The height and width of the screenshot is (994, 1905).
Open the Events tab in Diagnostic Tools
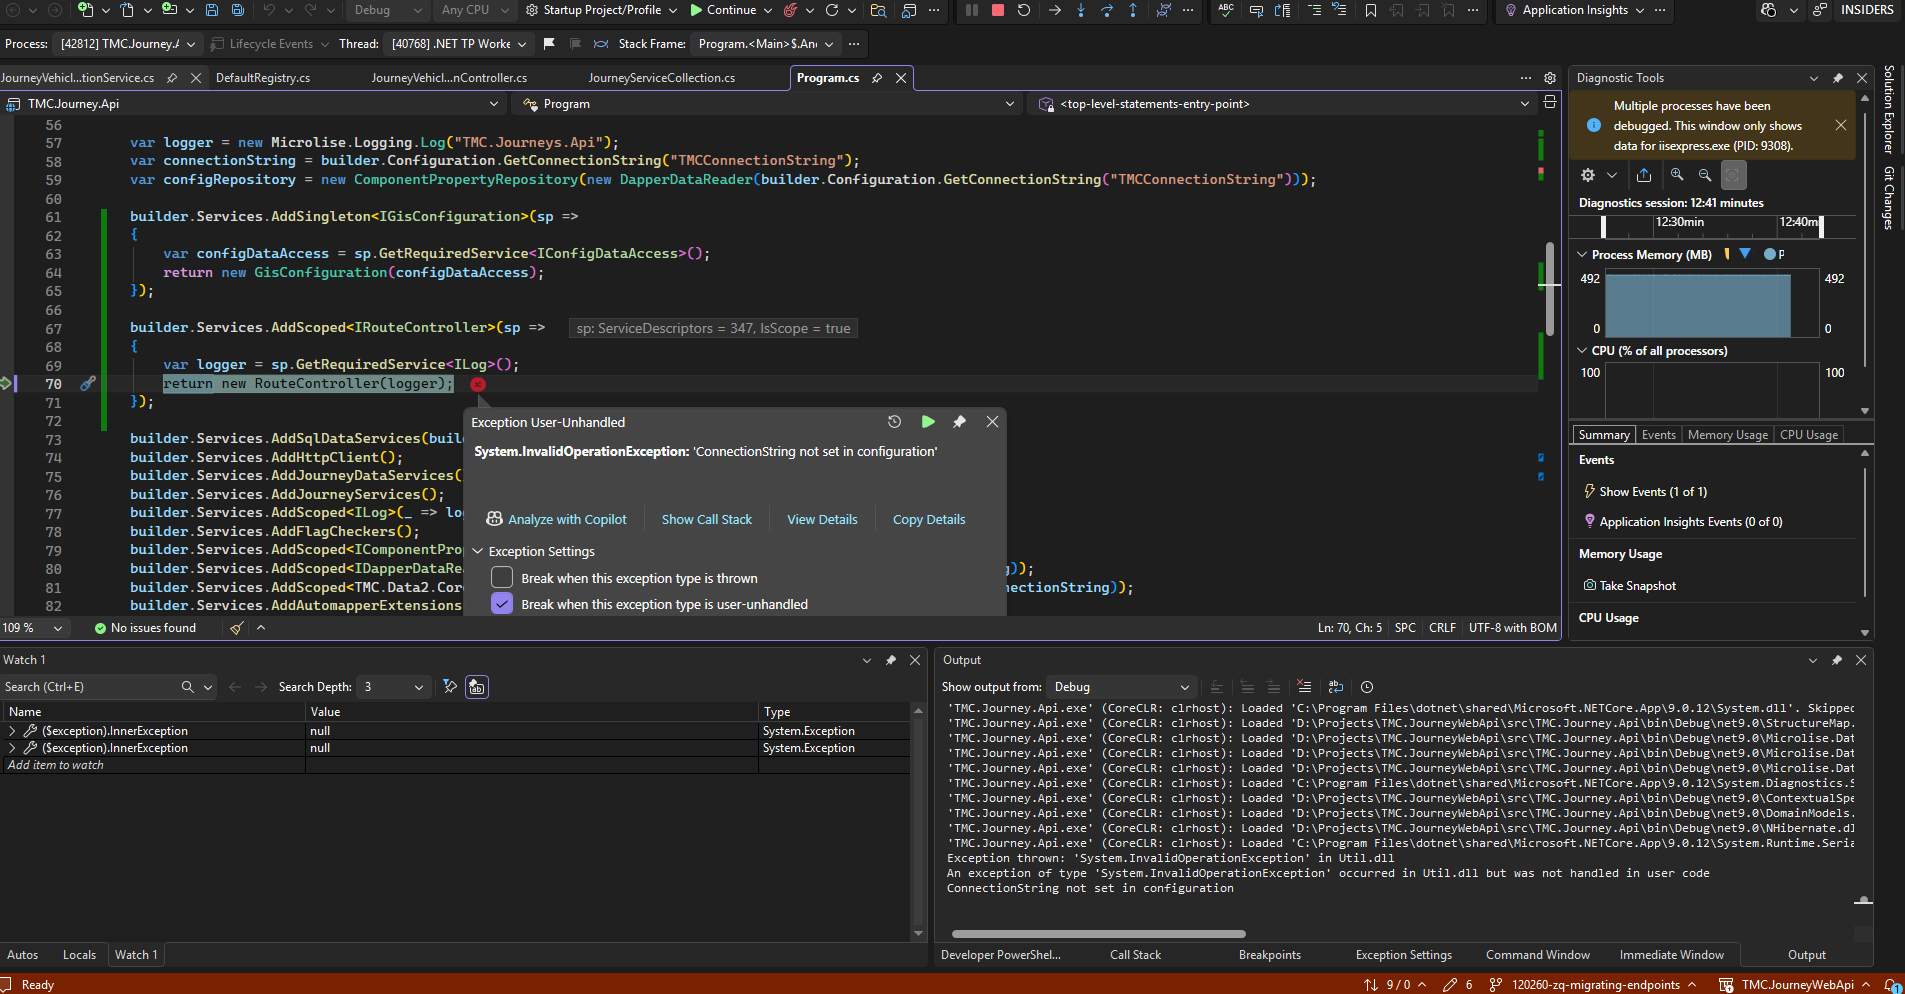coord(1658,435)
